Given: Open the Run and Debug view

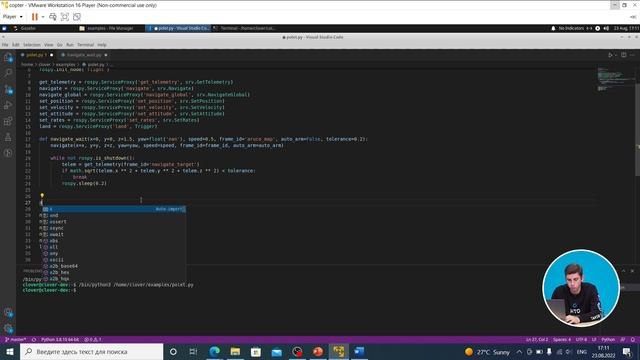Looking at the screenshot, I should point(8,105).
